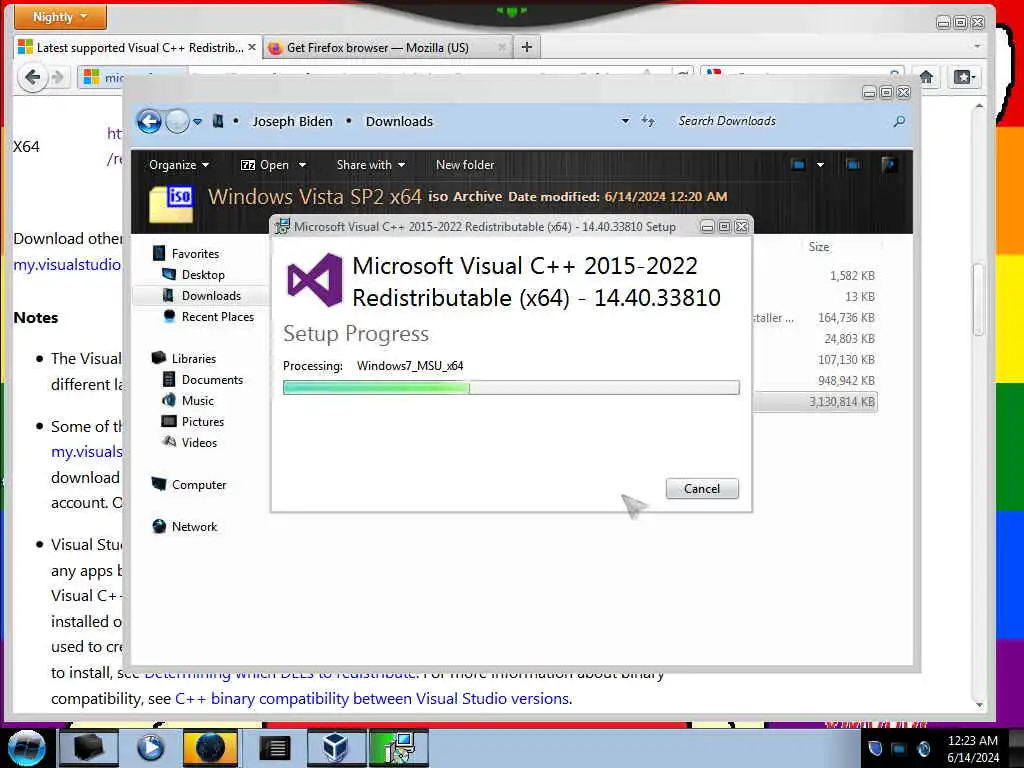Select Desktop in navigation pane
1024x768 pixels.
point(203,275)
